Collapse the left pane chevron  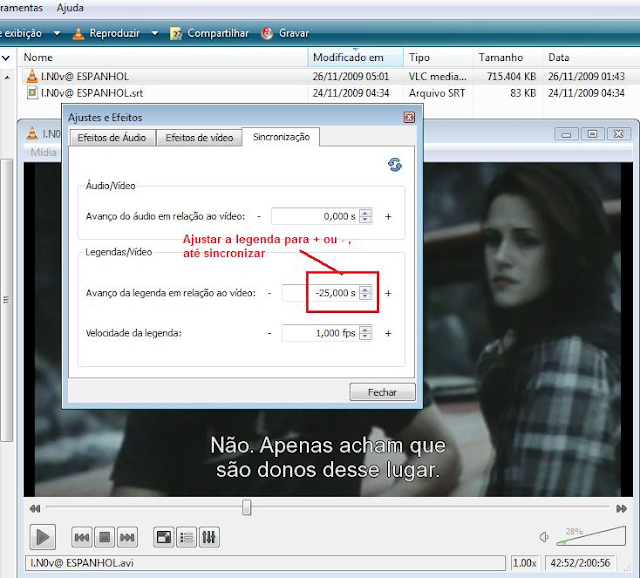click(6, 58)
